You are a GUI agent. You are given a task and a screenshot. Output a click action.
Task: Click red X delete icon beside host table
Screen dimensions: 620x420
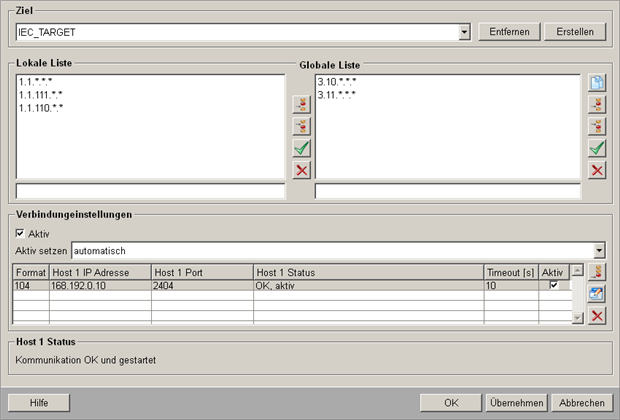point(597,315)
